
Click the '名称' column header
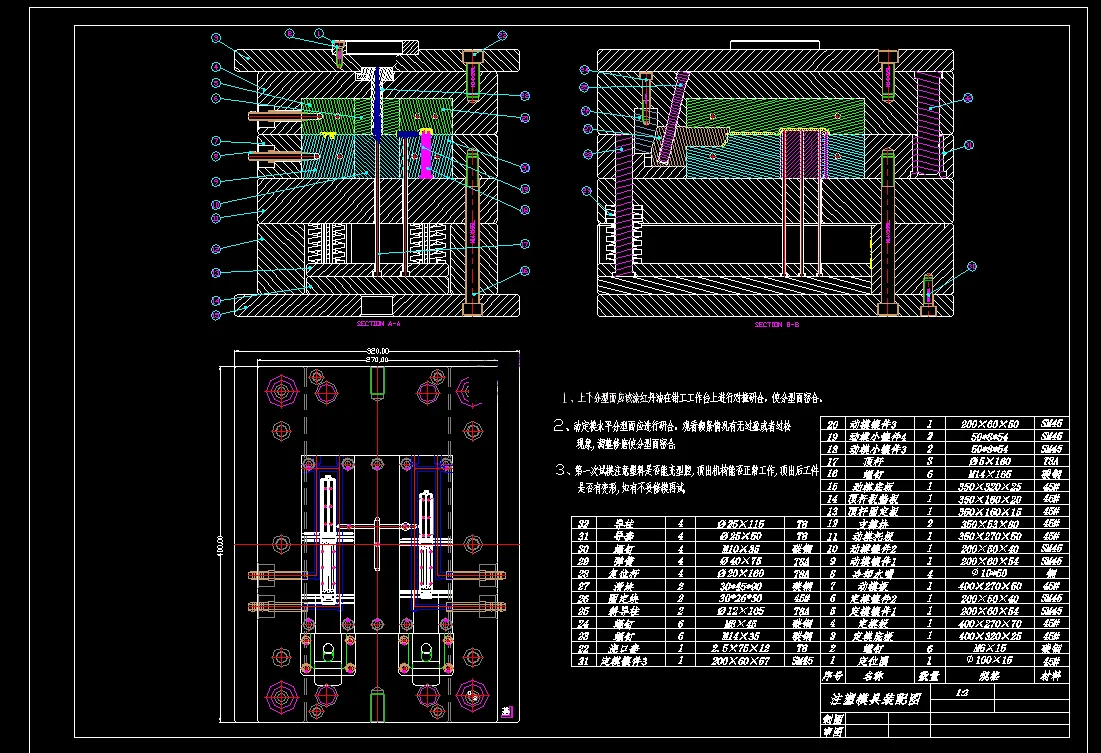(x=873, y=676)
